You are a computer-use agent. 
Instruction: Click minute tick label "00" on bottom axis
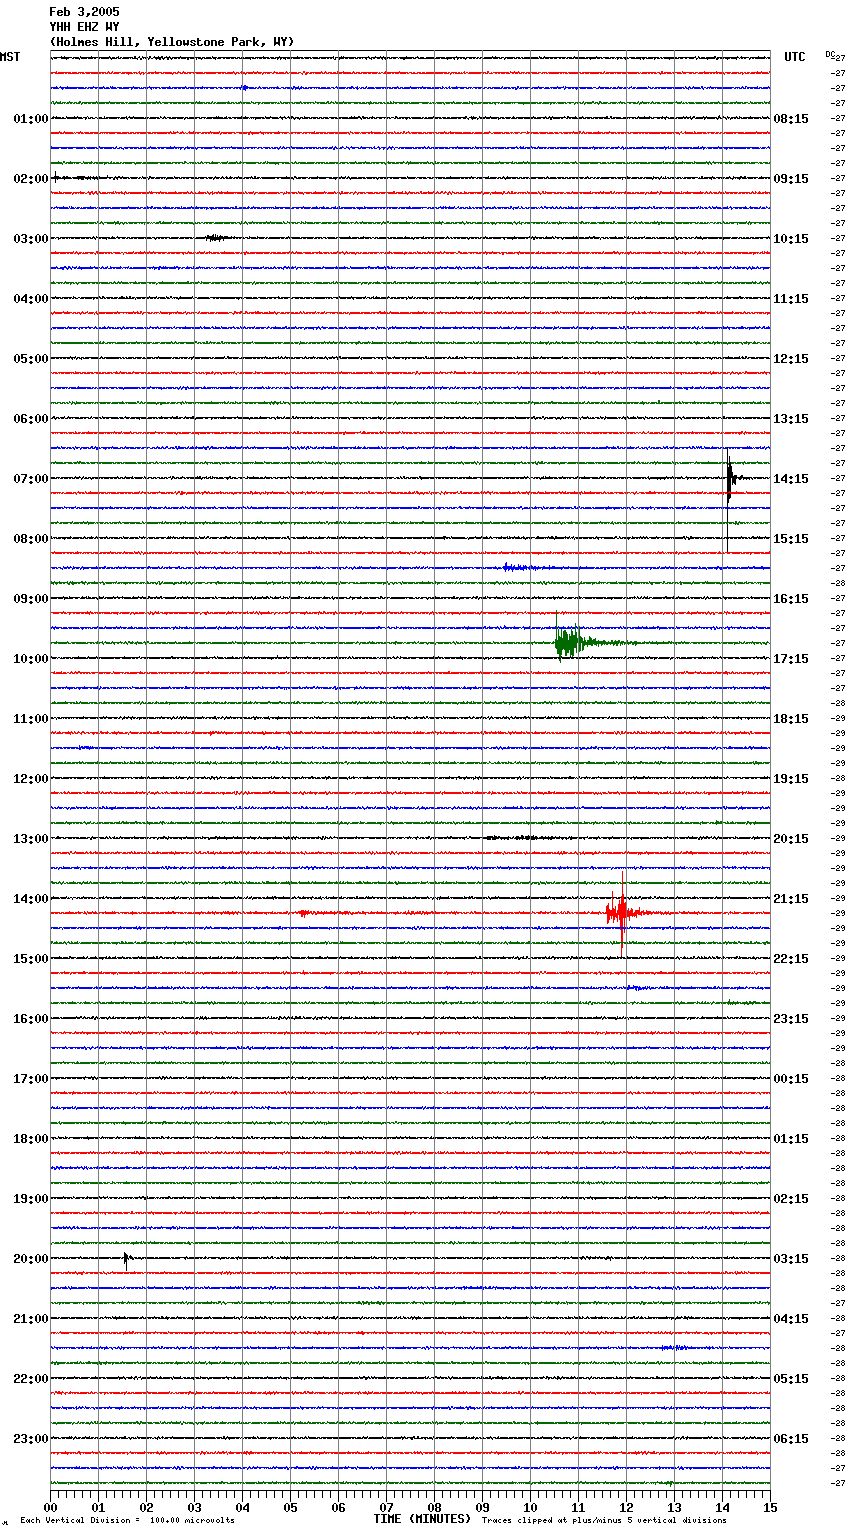point(50,1507)
